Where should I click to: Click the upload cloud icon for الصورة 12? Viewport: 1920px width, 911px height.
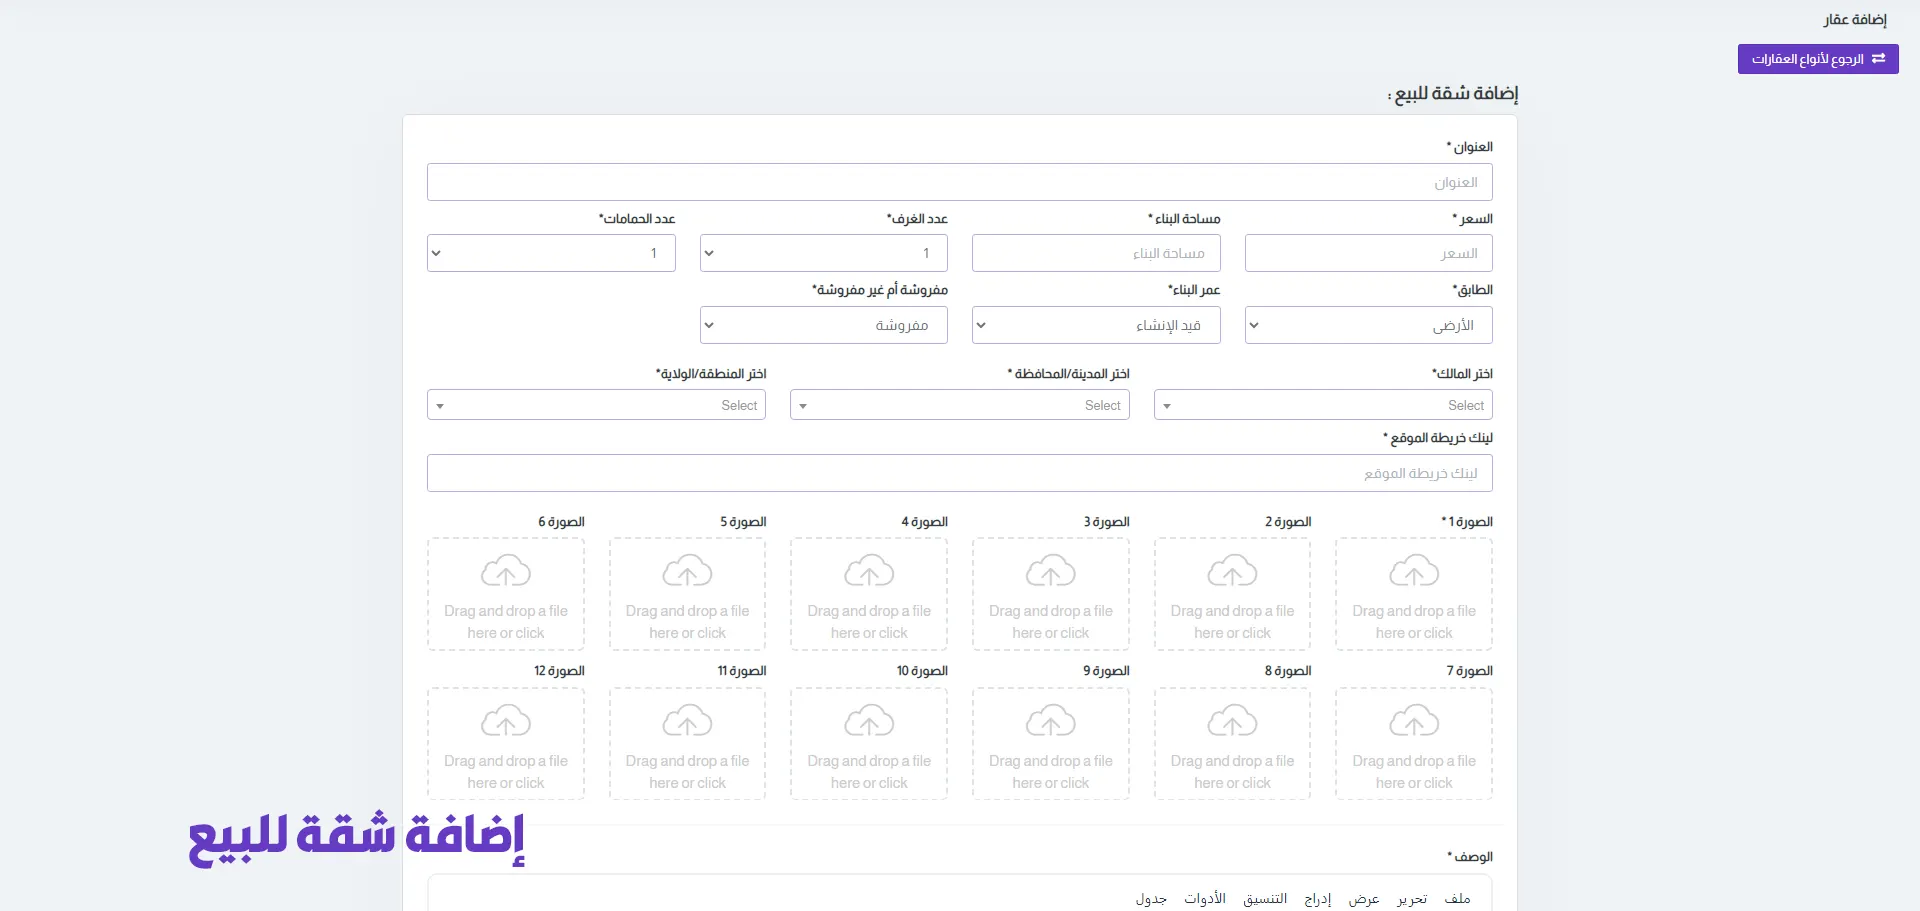(506, 721)
